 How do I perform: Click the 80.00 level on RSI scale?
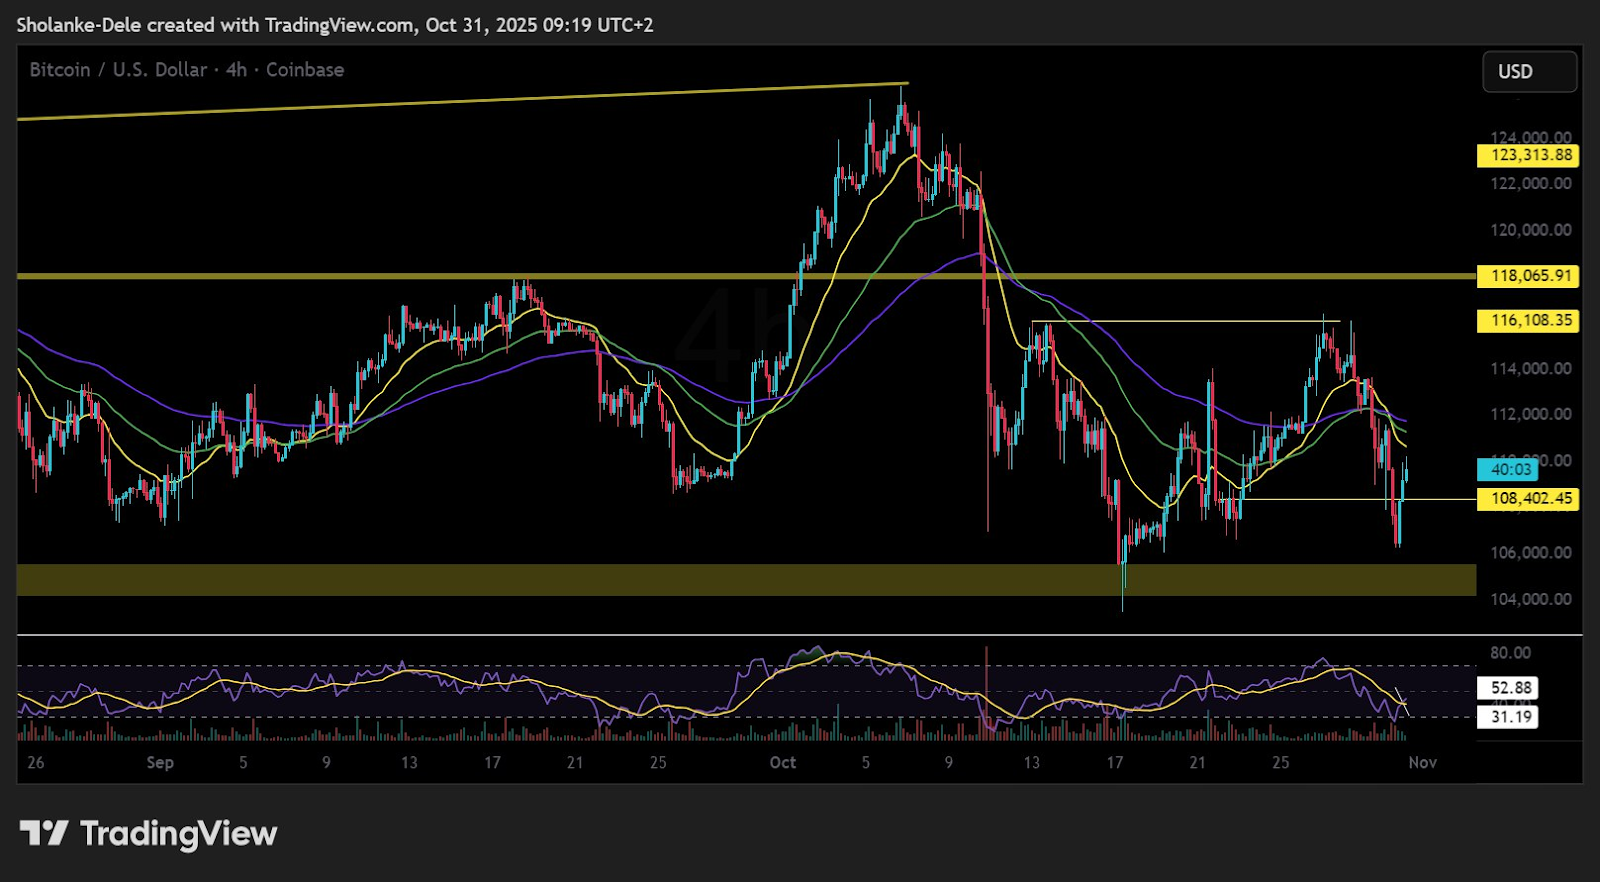tap(1510, 653)
